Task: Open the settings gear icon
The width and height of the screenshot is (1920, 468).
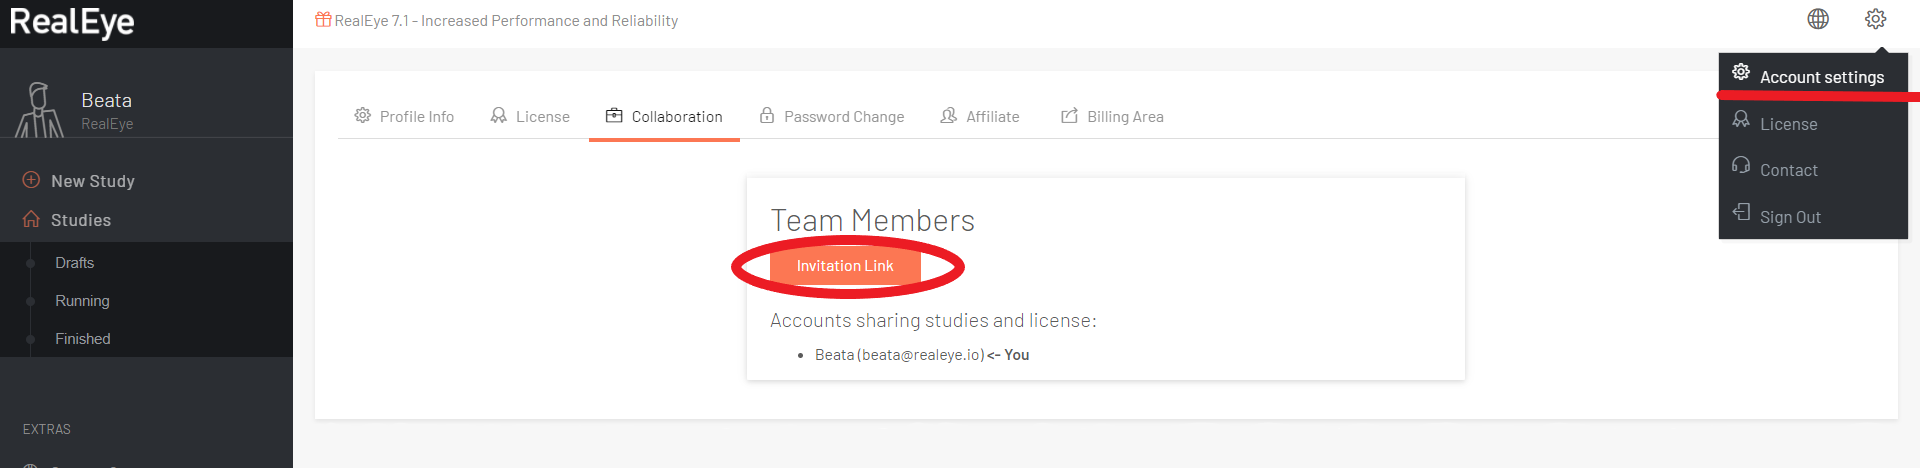Action: pyautogui.click(x=1875, y=19)
